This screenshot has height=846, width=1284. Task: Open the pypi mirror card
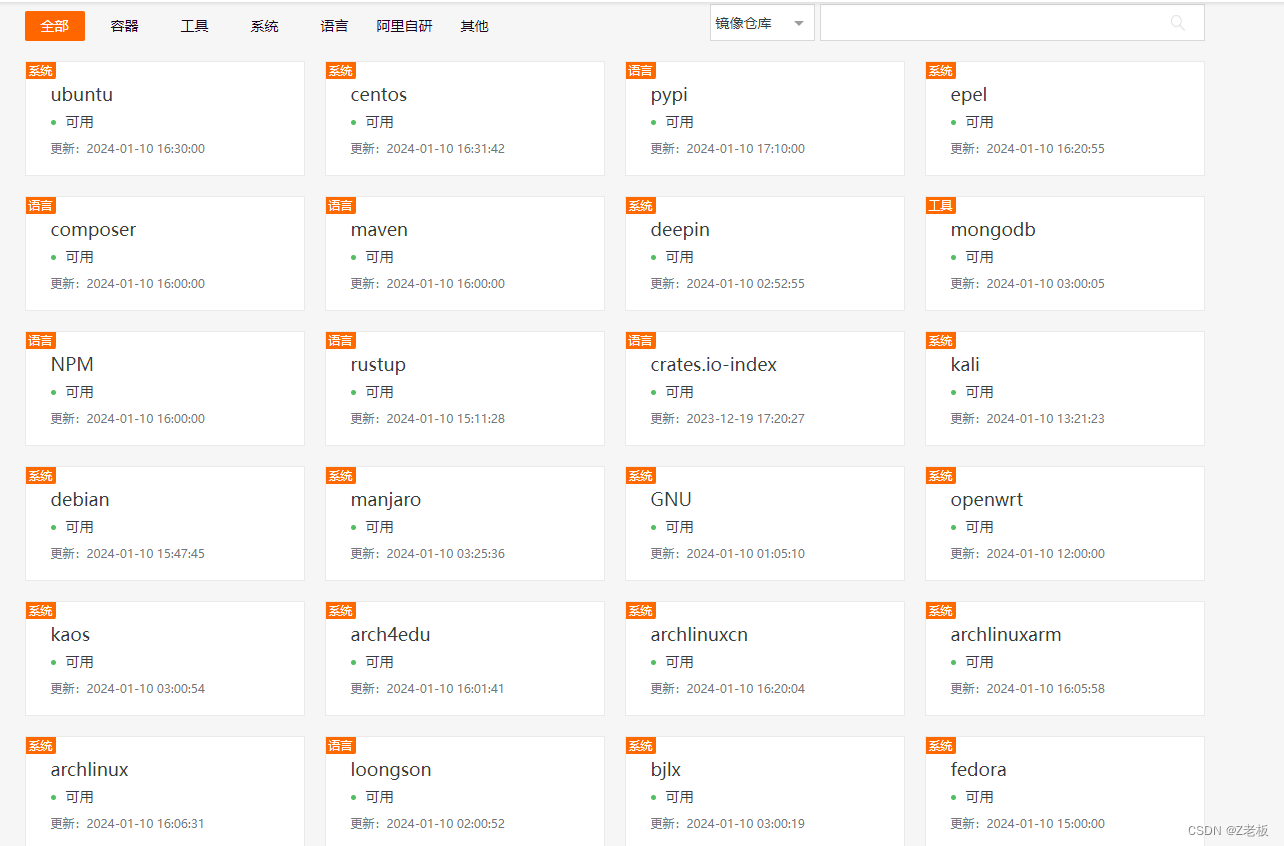[x=765, y=118]
